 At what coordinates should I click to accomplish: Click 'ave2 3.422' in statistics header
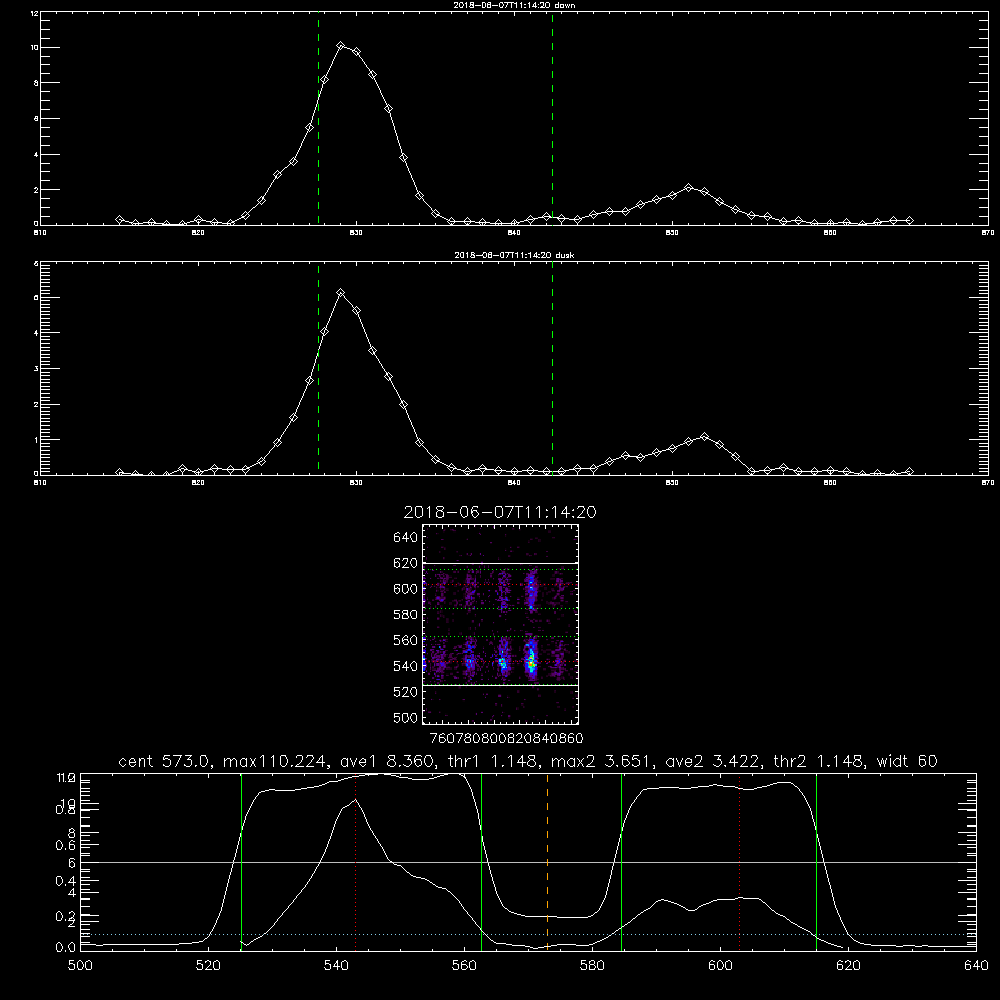[712, 761]
